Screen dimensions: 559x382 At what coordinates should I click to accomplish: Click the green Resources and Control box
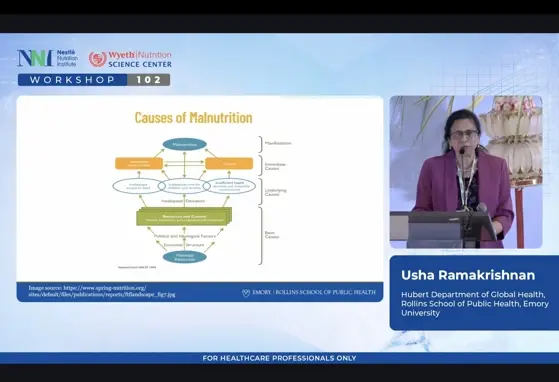point(184,216)
